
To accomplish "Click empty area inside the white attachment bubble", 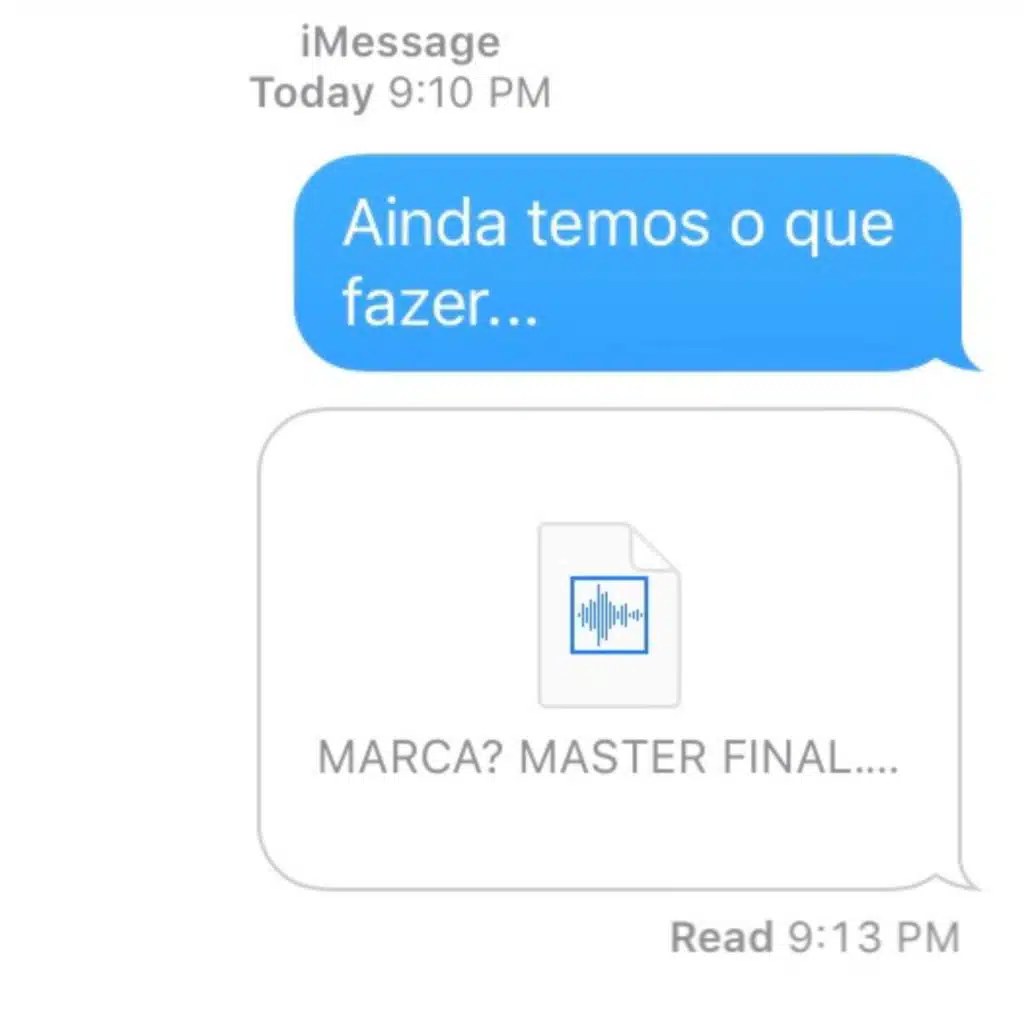I will pos(405,588).
